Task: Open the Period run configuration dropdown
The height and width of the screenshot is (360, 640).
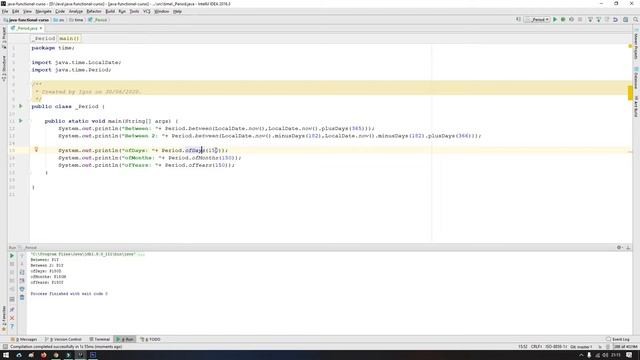Action: tap(537, 20)
